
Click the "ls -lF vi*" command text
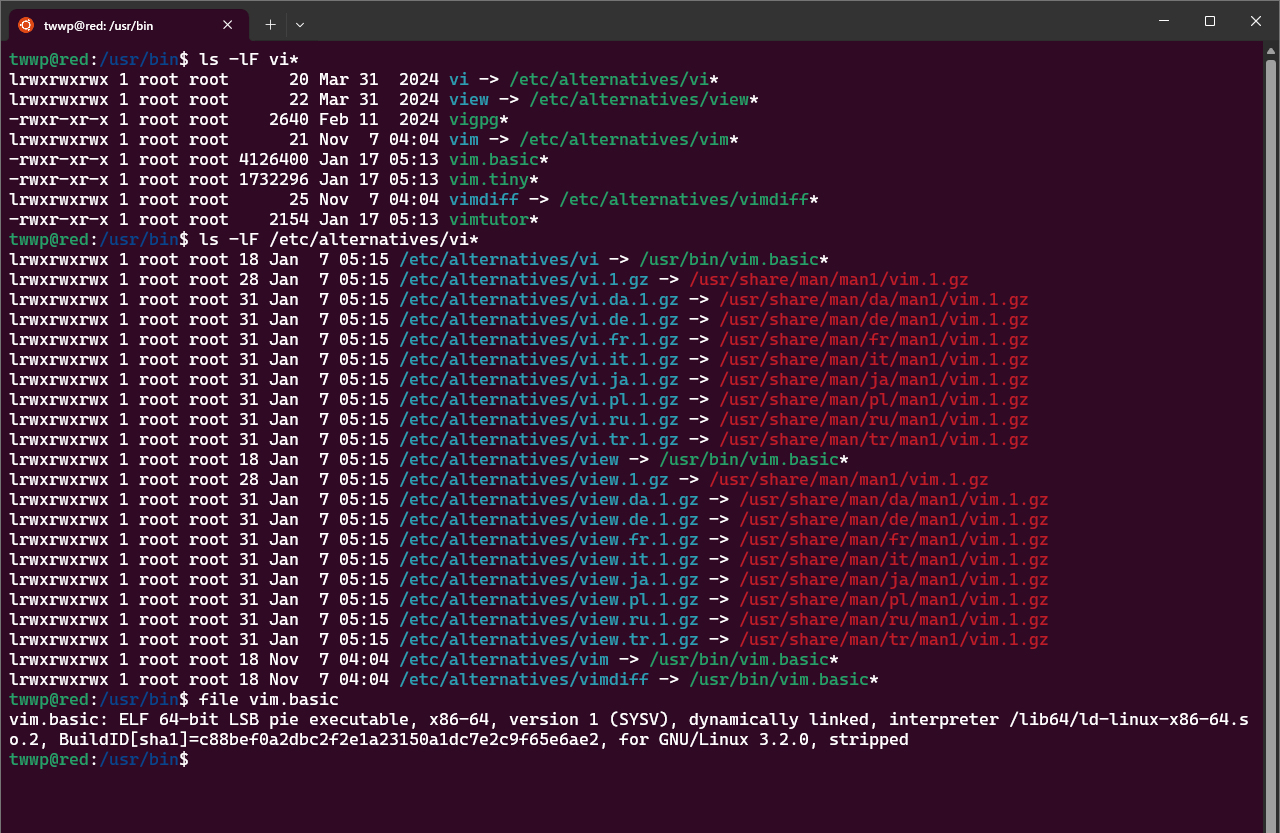click(x=249, y=60)
